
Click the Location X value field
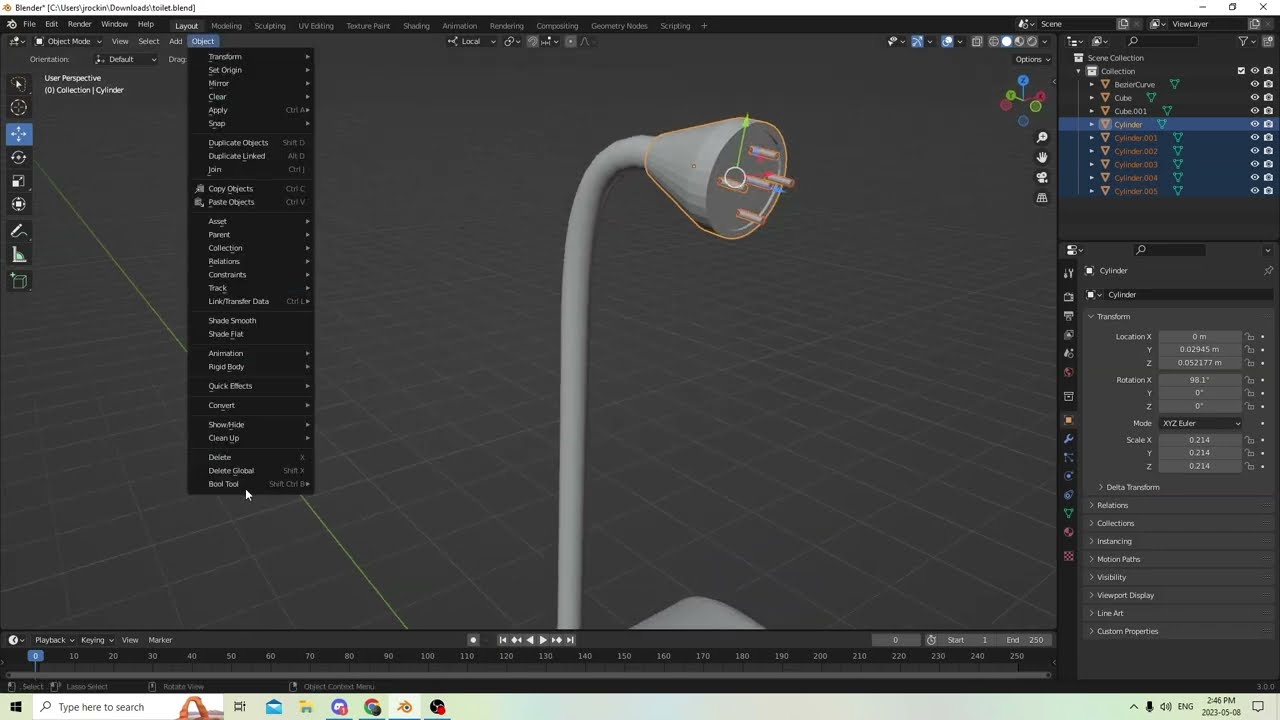click(x=1200, y=337)
